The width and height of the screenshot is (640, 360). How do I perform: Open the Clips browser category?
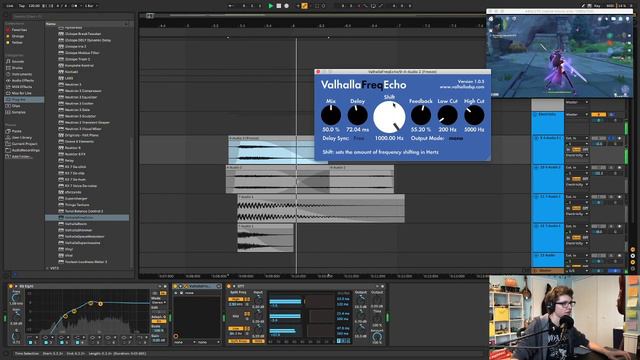tap(16, 106)
